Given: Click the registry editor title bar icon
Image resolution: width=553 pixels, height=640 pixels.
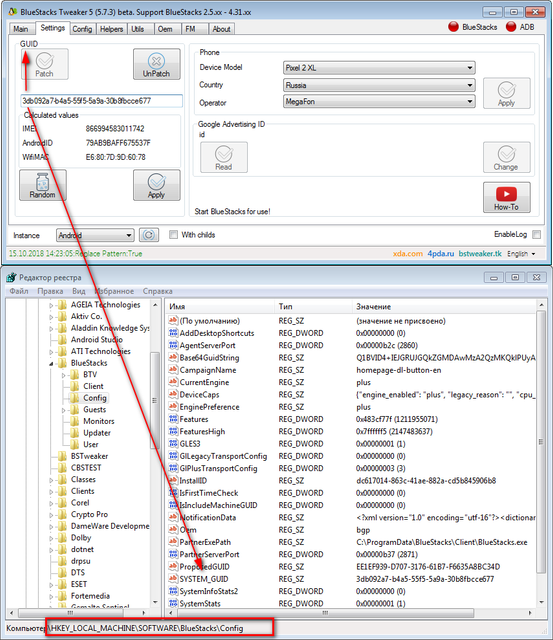Looking at the screenshot, I should (11, 278).
